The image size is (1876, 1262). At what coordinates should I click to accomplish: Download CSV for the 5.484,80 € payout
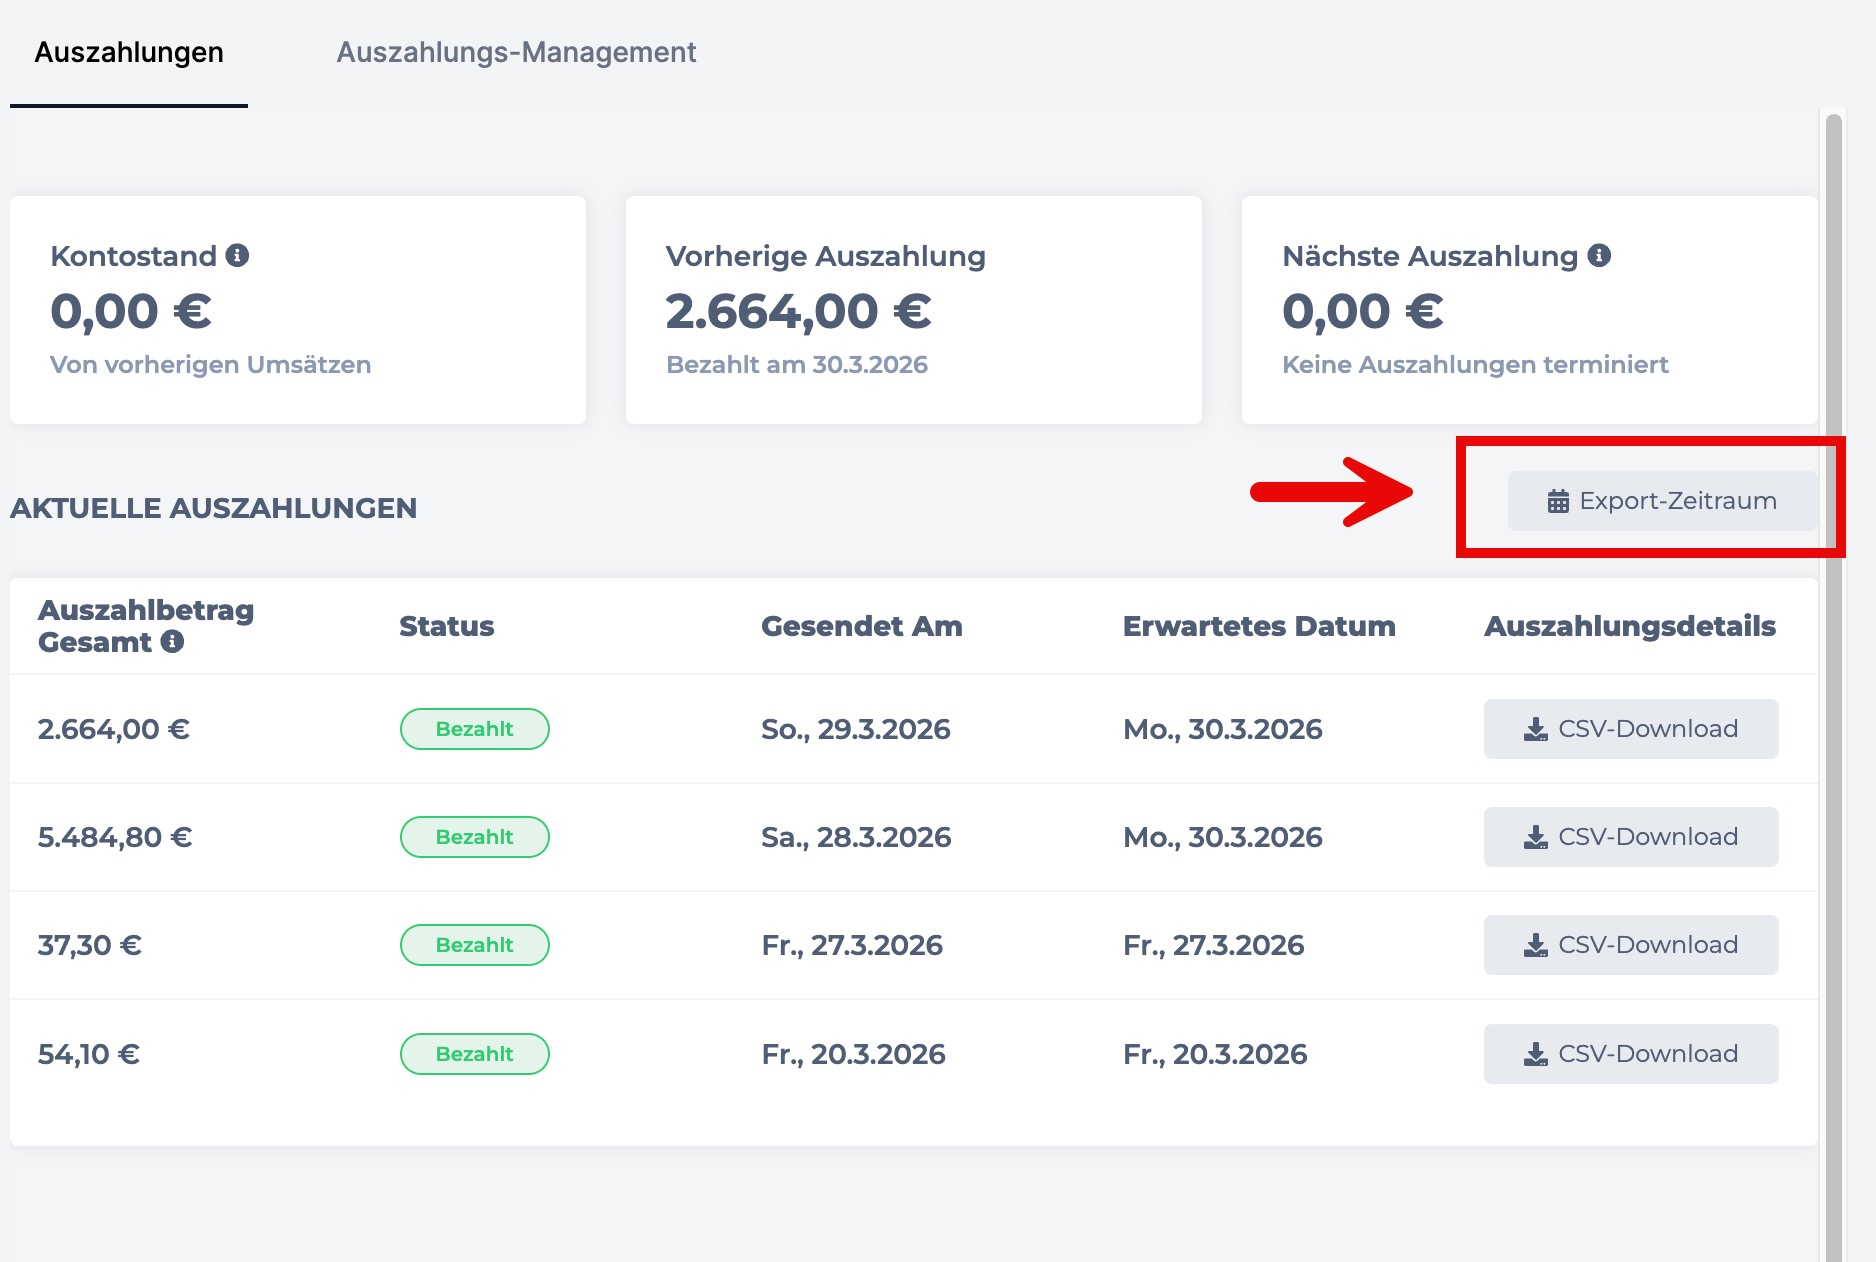point(1631,837)
